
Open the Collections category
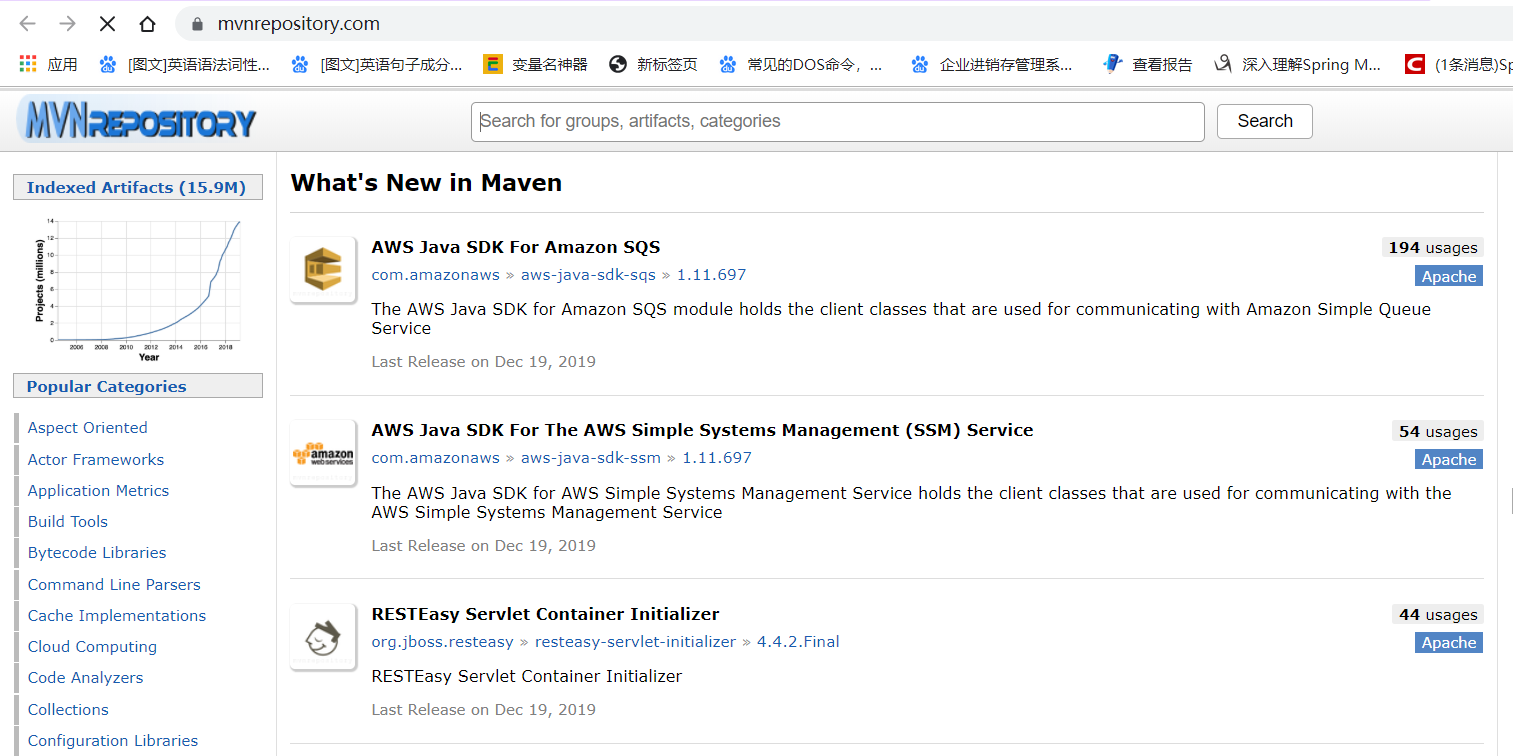tap(68, 709)
